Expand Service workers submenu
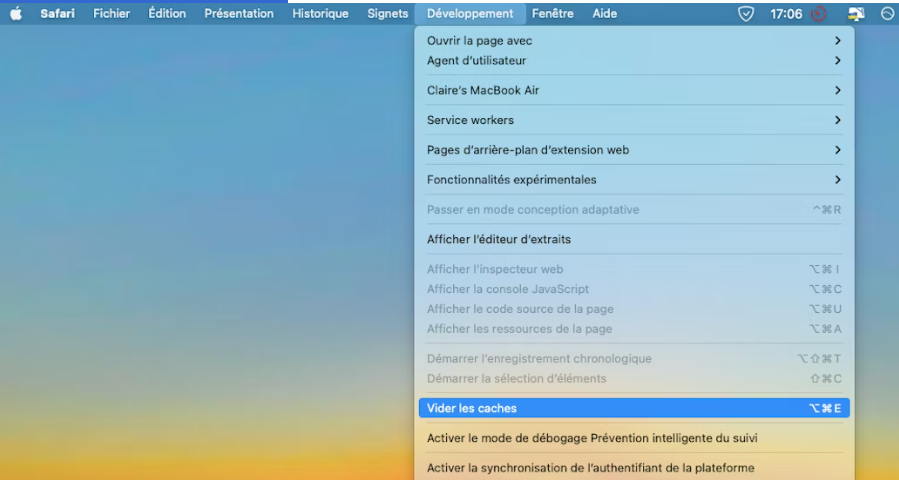The width and height of the screenshot is (899, 480). pyautogui.click(x=634, y=120)
